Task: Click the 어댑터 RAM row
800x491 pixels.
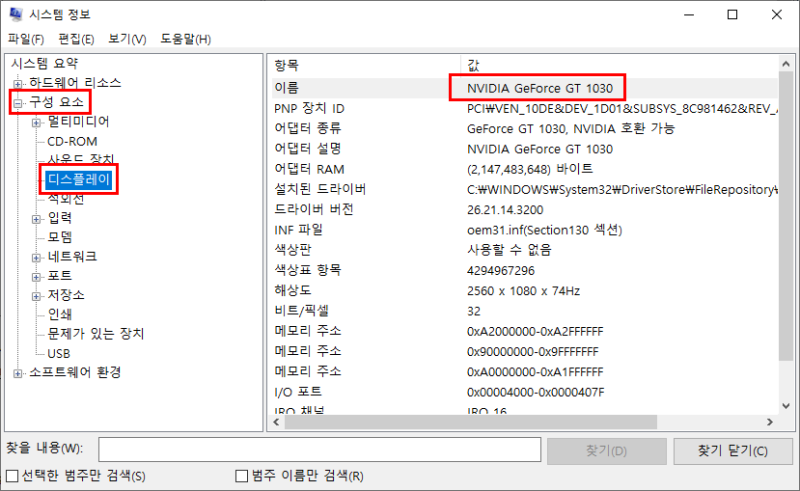Action: 523,169
